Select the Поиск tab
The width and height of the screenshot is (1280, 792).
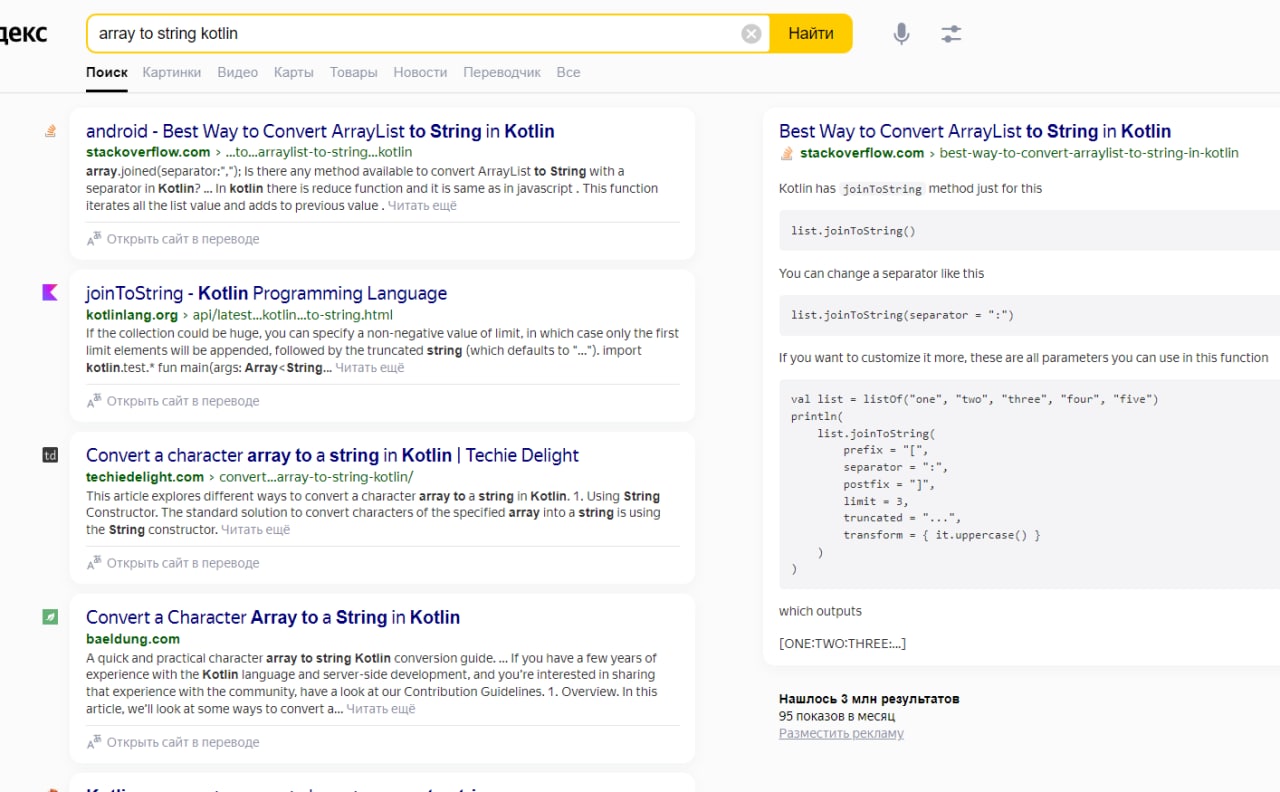click(x=107, y=72)
